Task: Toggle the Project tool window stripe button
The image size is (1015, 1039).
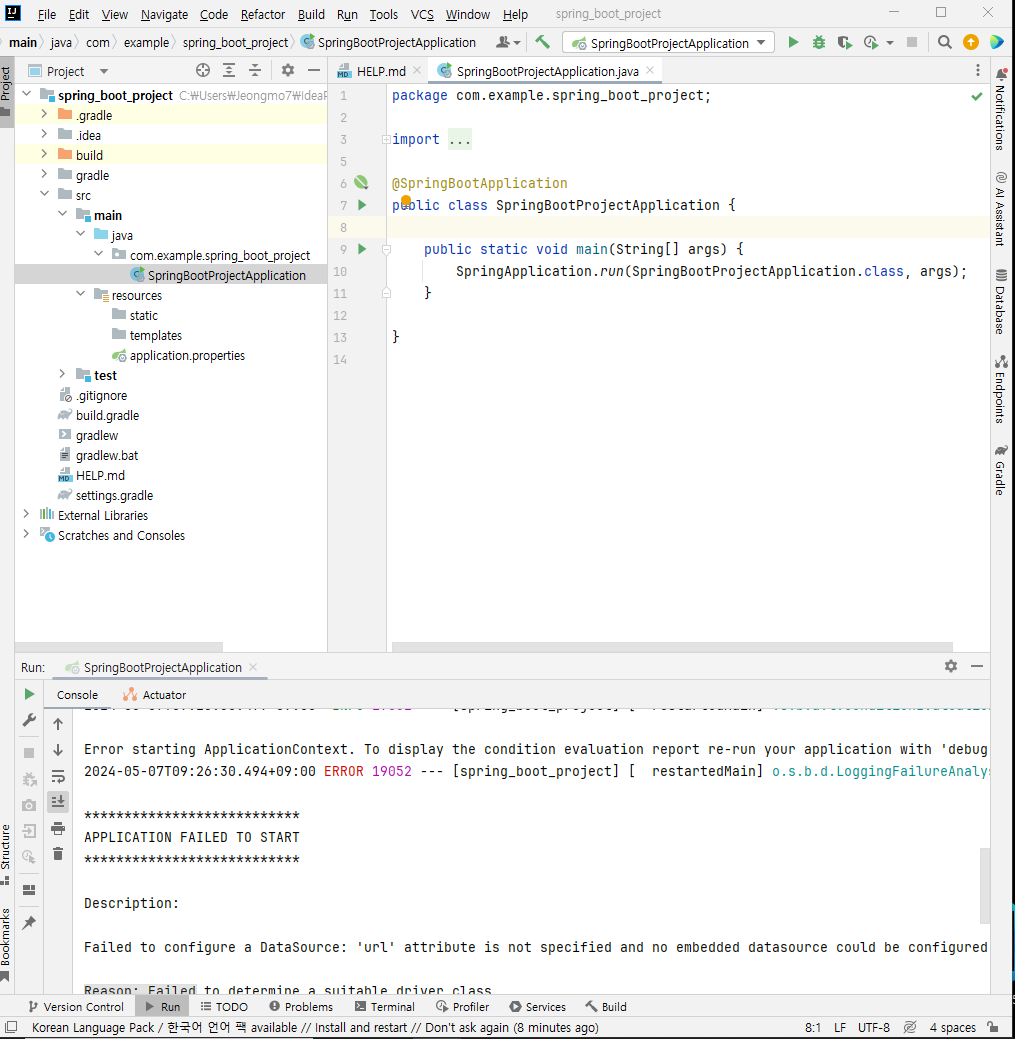Action: coord(6,91)
